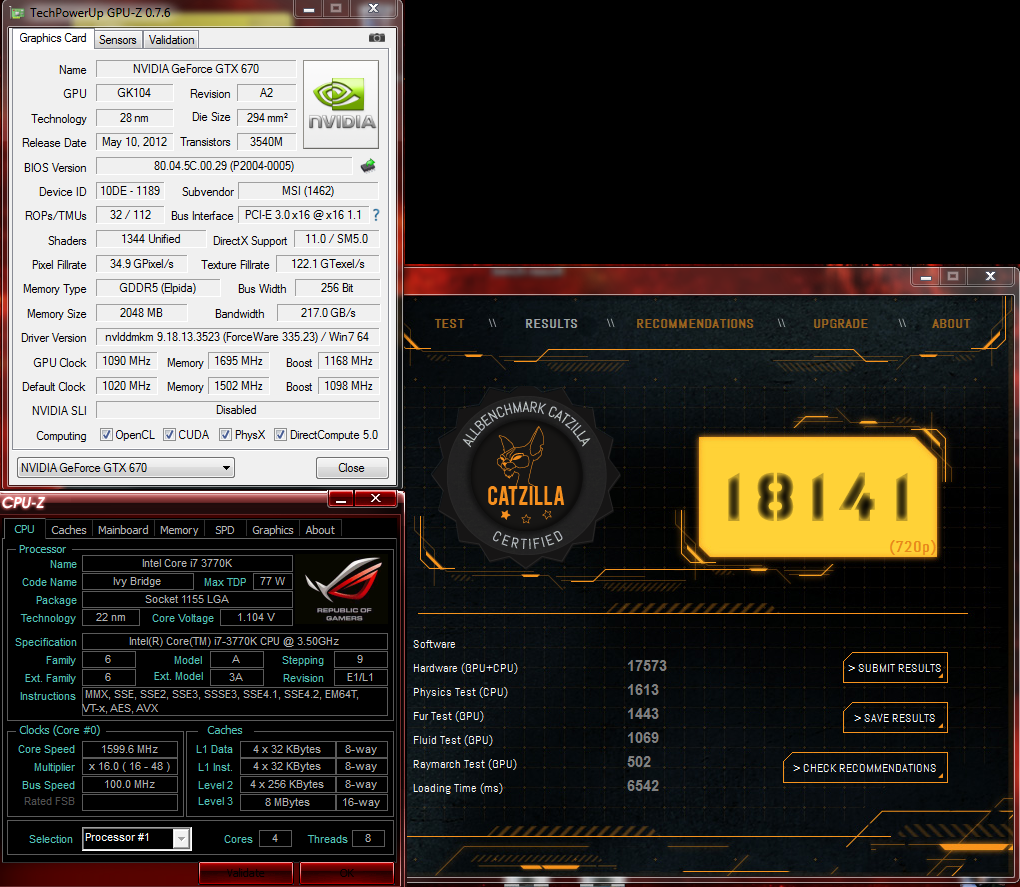Screen dimensions: 1020x887
Task: Switch to GPU-Z Sensors tab
Action: pyautogui.click(x=117, y=40)
